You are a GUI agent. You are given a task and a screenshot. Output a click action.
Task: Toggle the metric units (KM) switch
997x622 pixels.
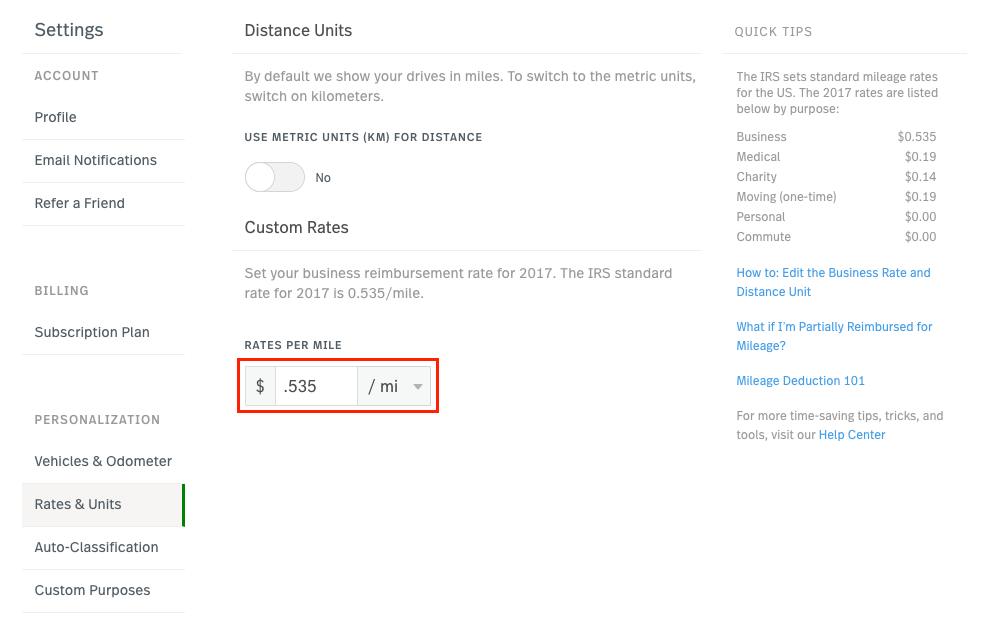pyautogui.click(x=275, y=177)
